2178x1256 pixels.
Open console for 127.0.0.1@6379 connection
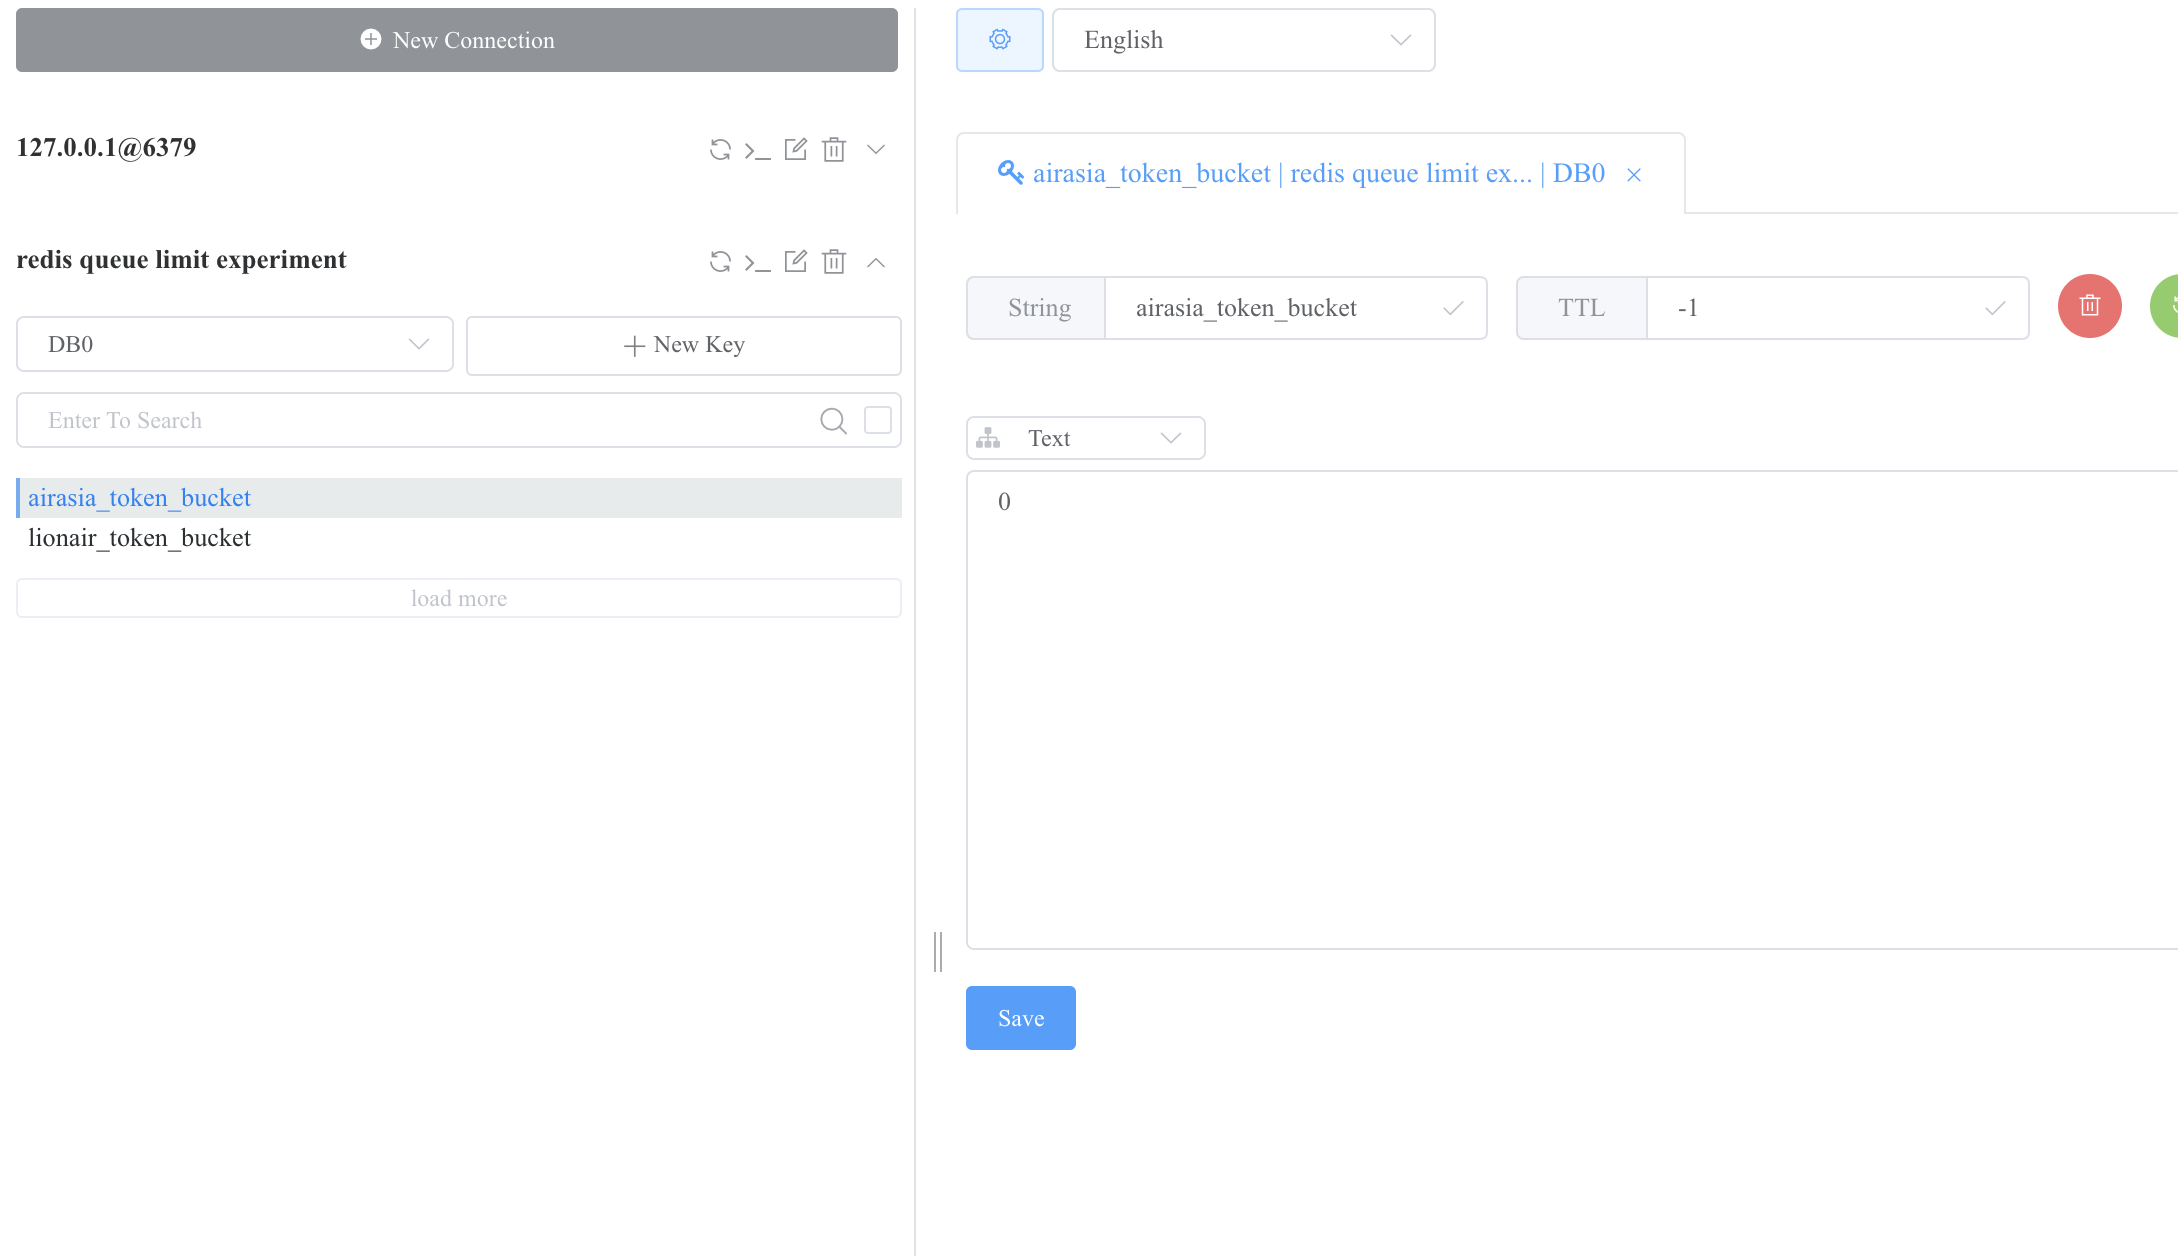757,150
